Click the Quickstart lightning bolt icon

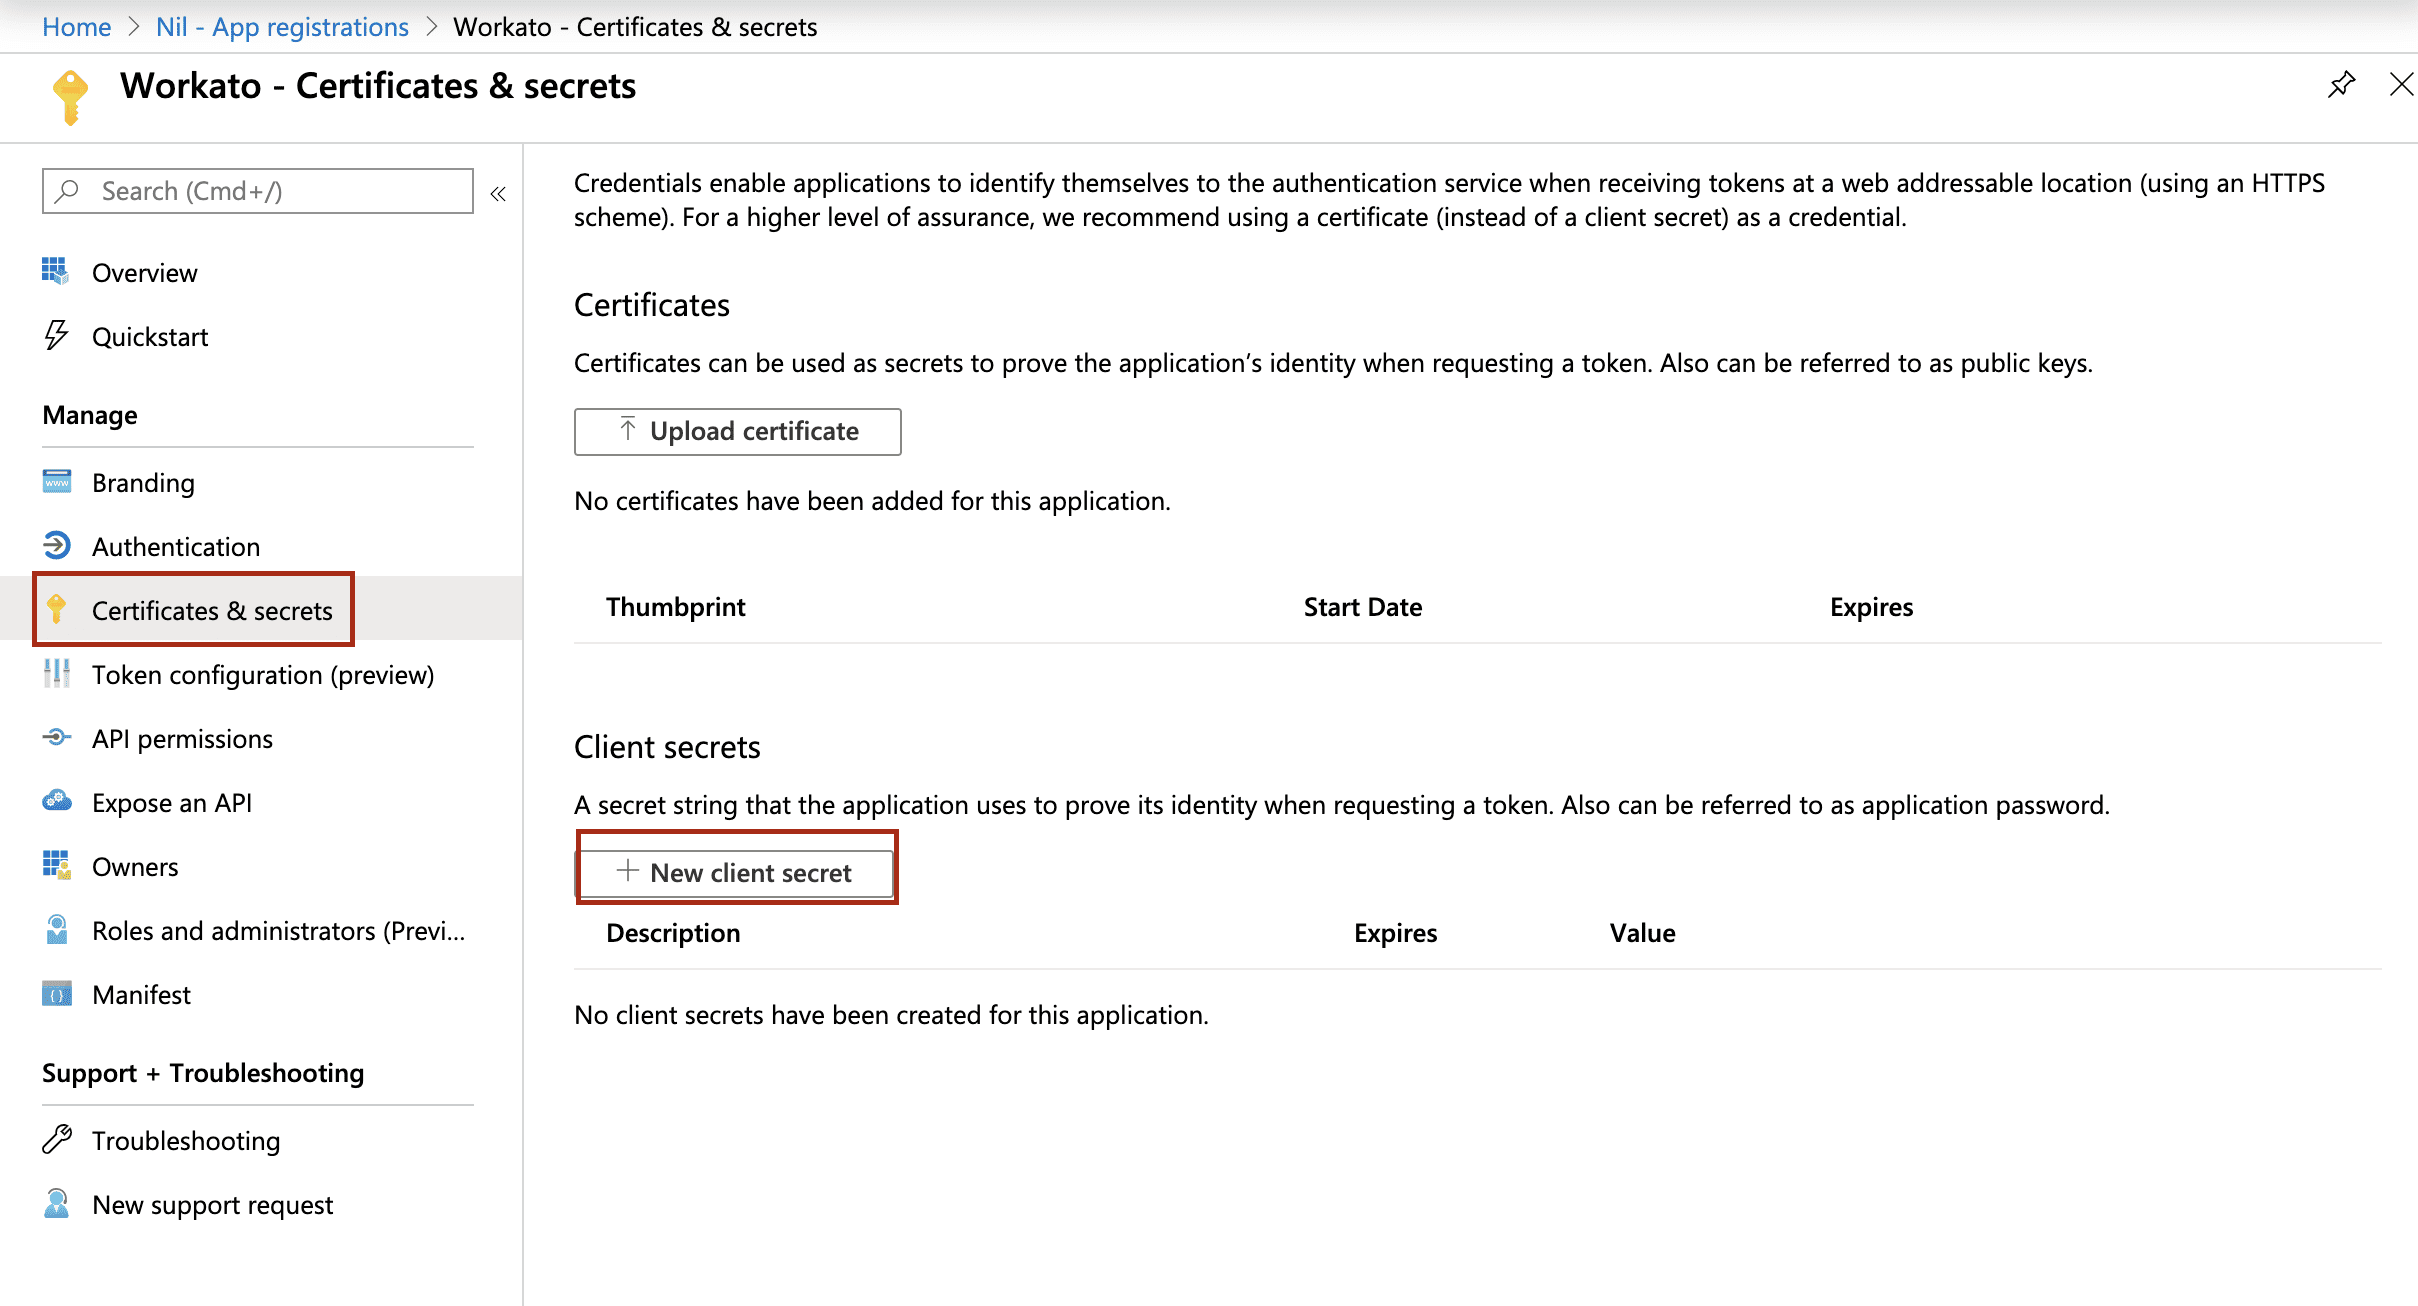pos(56,335)
